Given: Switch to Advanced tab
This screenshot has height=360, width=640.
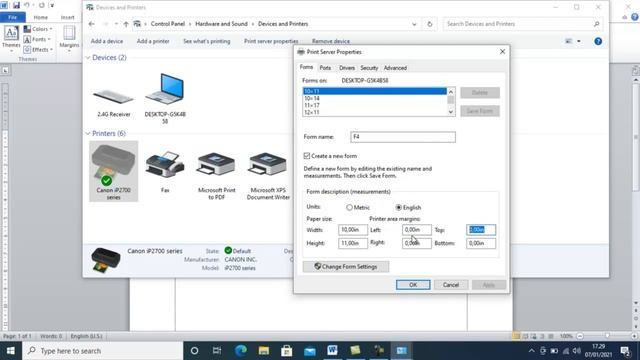Looking at the screenshot, I should coord(395,68).
